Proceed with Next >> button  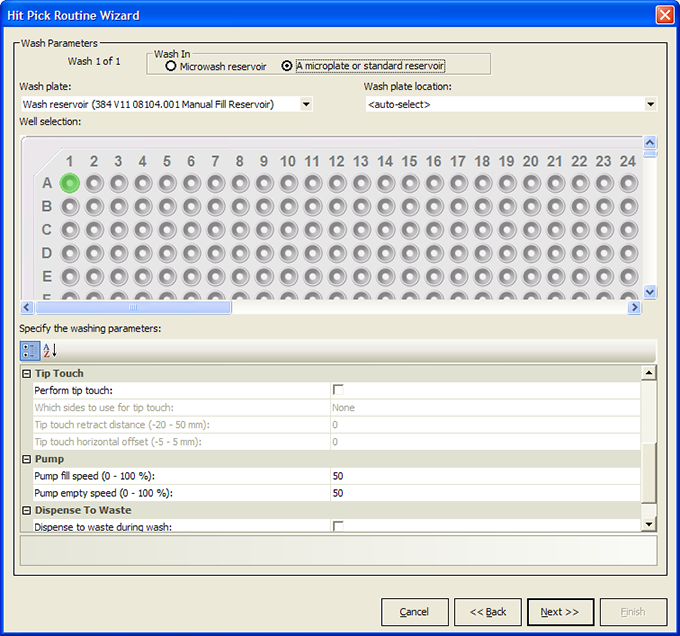pyautogui.click(x=560, y=612)
